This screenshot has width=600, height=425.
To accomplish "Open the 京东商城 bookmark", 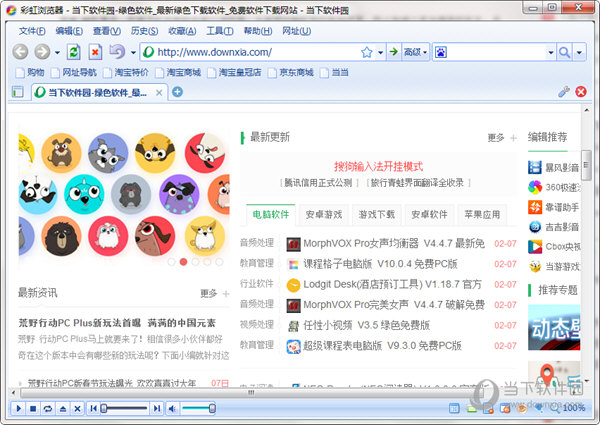I will pyautogui.click(x=291, y=72).
